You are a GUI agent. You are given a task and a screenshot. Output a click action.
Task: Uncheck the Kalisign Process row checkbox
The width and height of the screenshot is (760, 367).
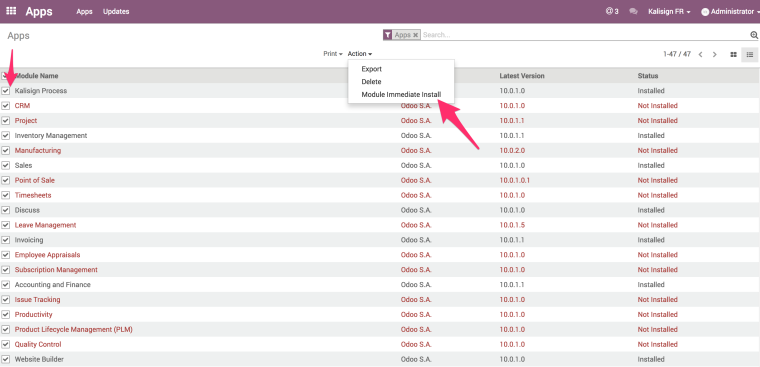click(6, 91)
